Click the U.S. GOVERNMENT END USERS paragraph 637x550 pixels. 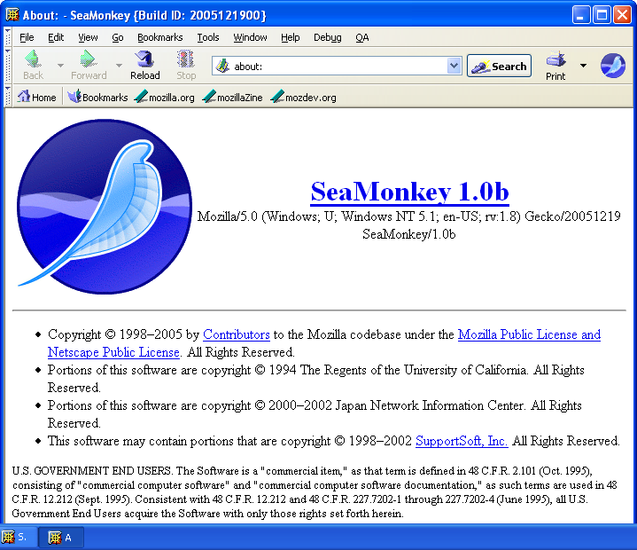(x=314, y=492)
